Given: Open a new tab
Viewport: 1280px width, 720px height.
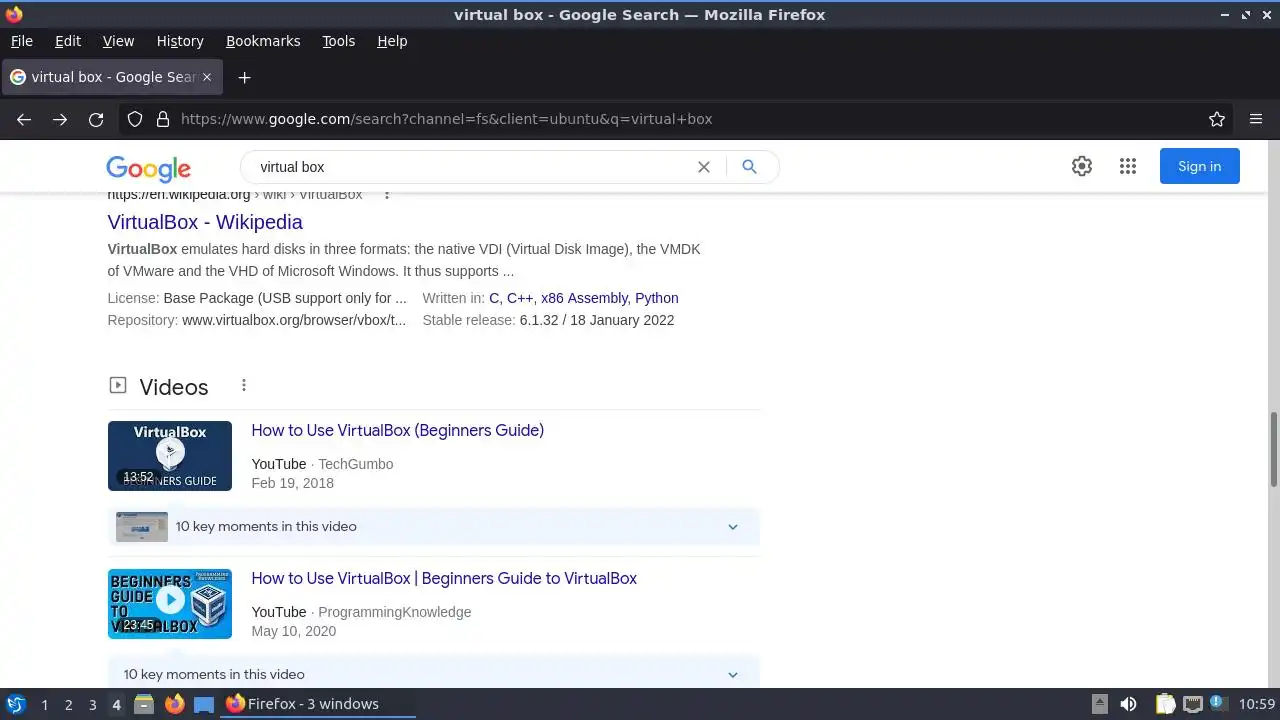Looking at the screenshot, I should point(244,77).
